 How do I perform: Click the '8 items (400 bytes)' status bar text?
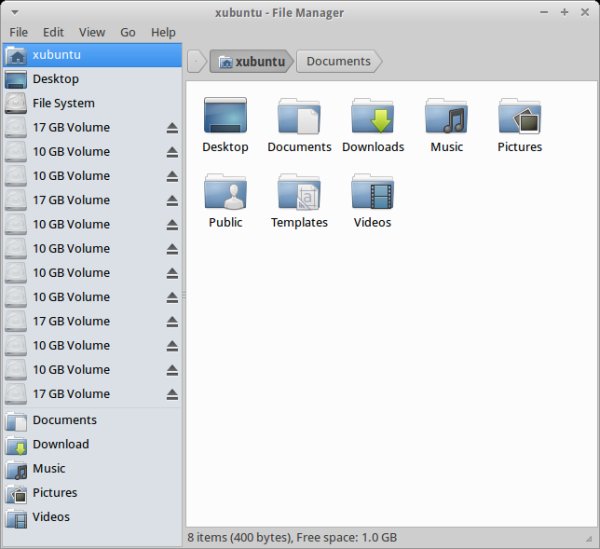240,538
